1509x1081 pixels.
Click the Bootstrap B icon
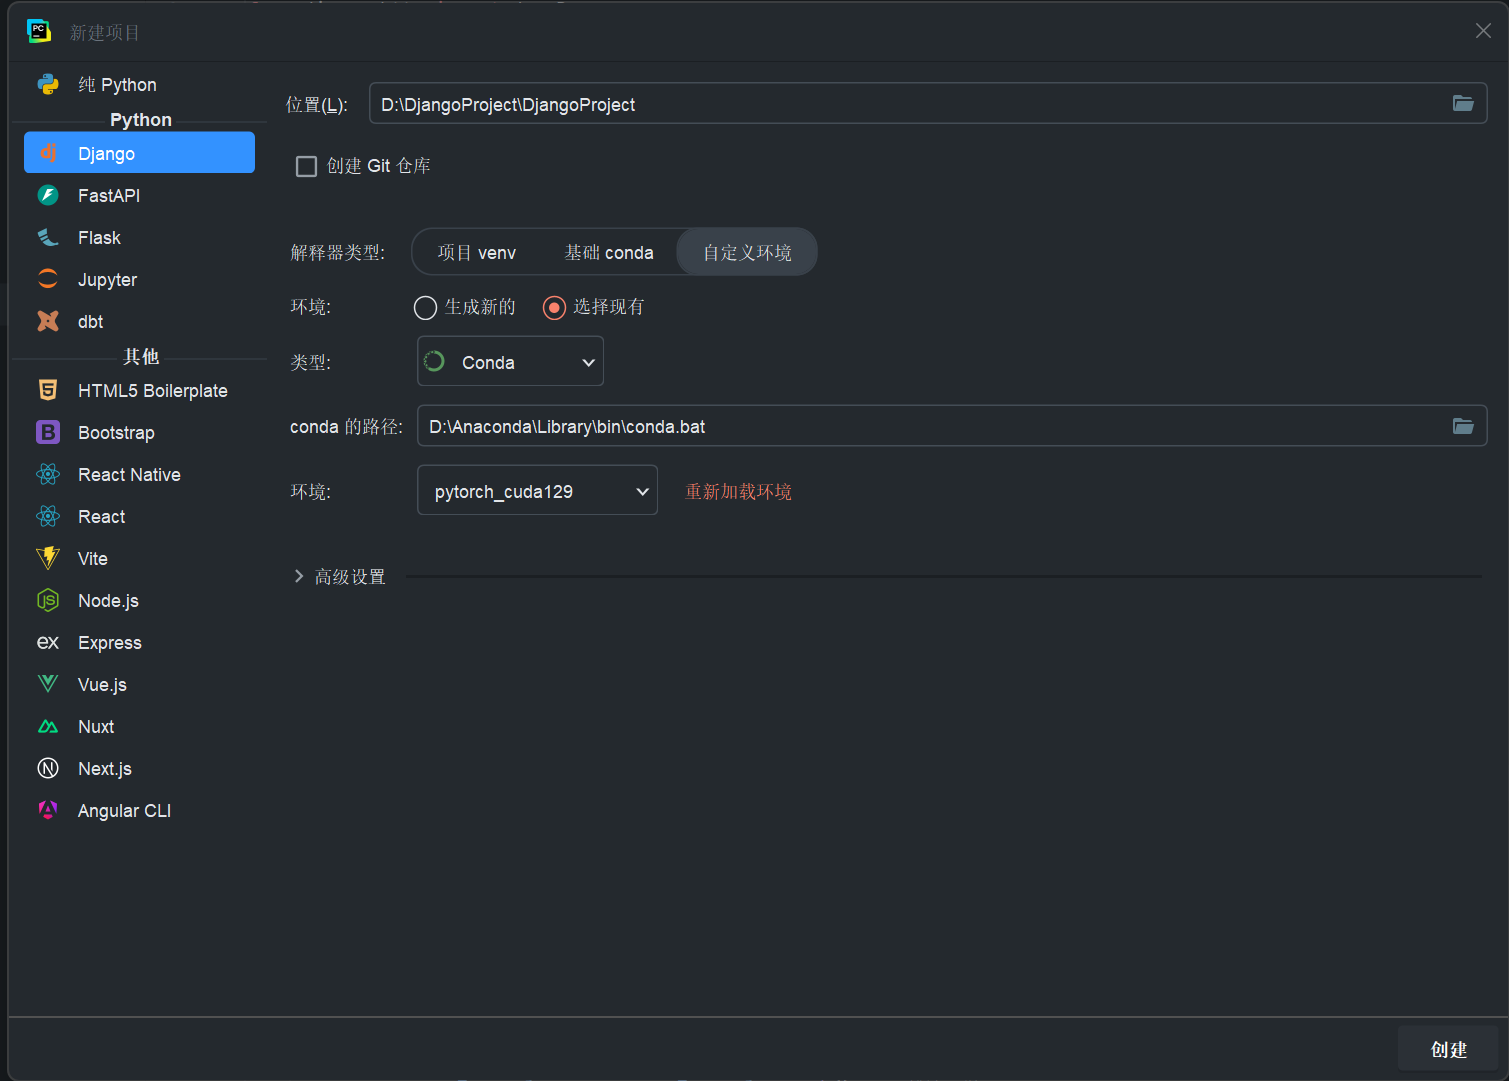(x=48, y=432)
